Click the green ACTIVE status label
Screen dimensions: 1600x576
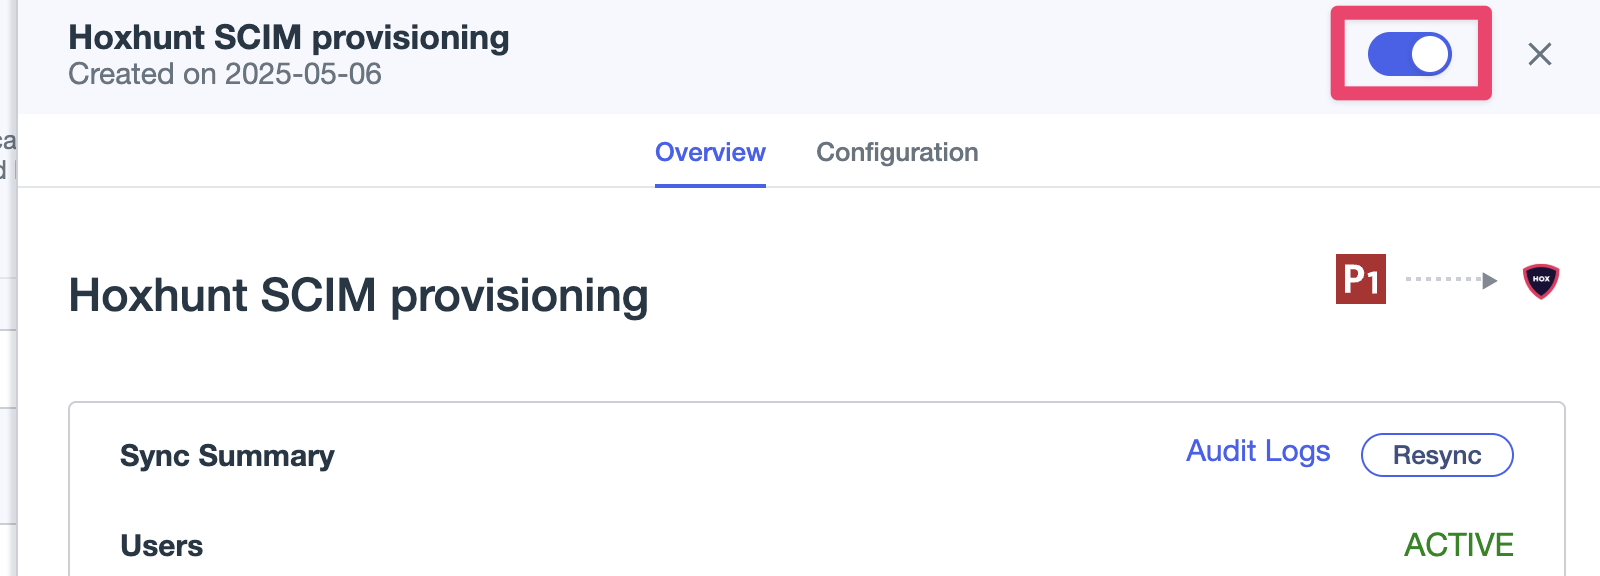[1459, 545]
